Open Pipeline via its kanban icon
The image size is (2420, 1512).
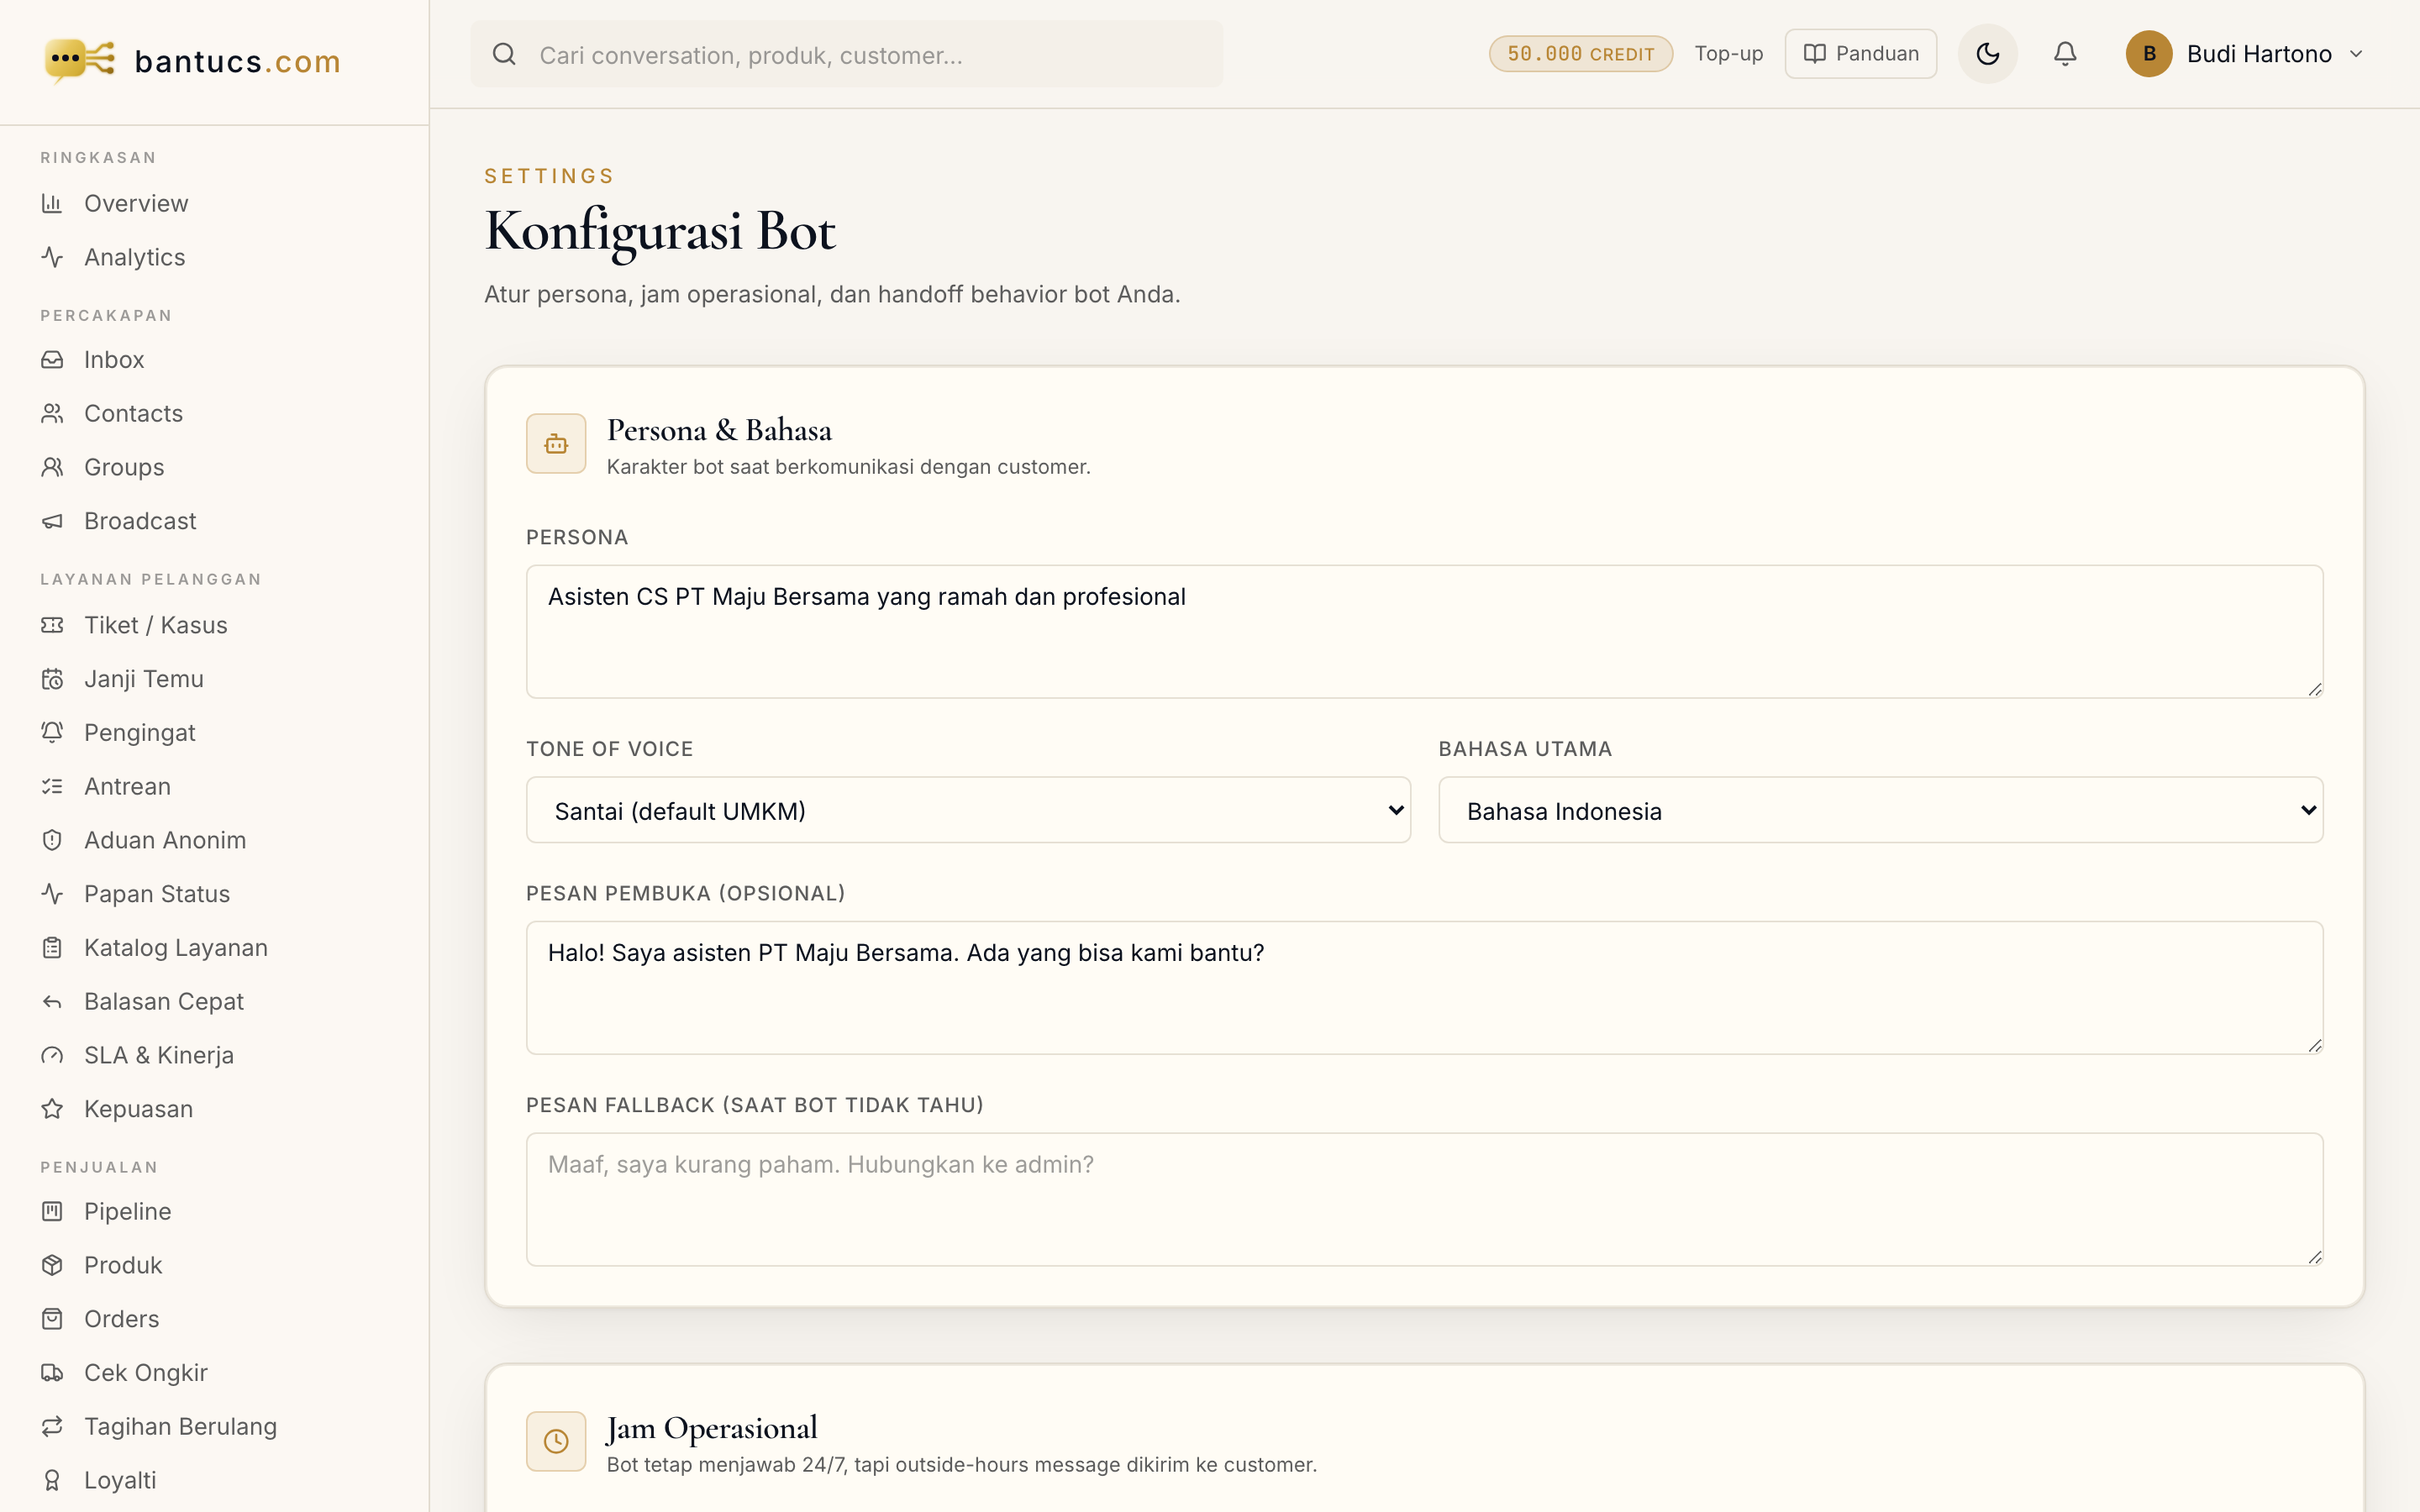(x=52, y=1212)
